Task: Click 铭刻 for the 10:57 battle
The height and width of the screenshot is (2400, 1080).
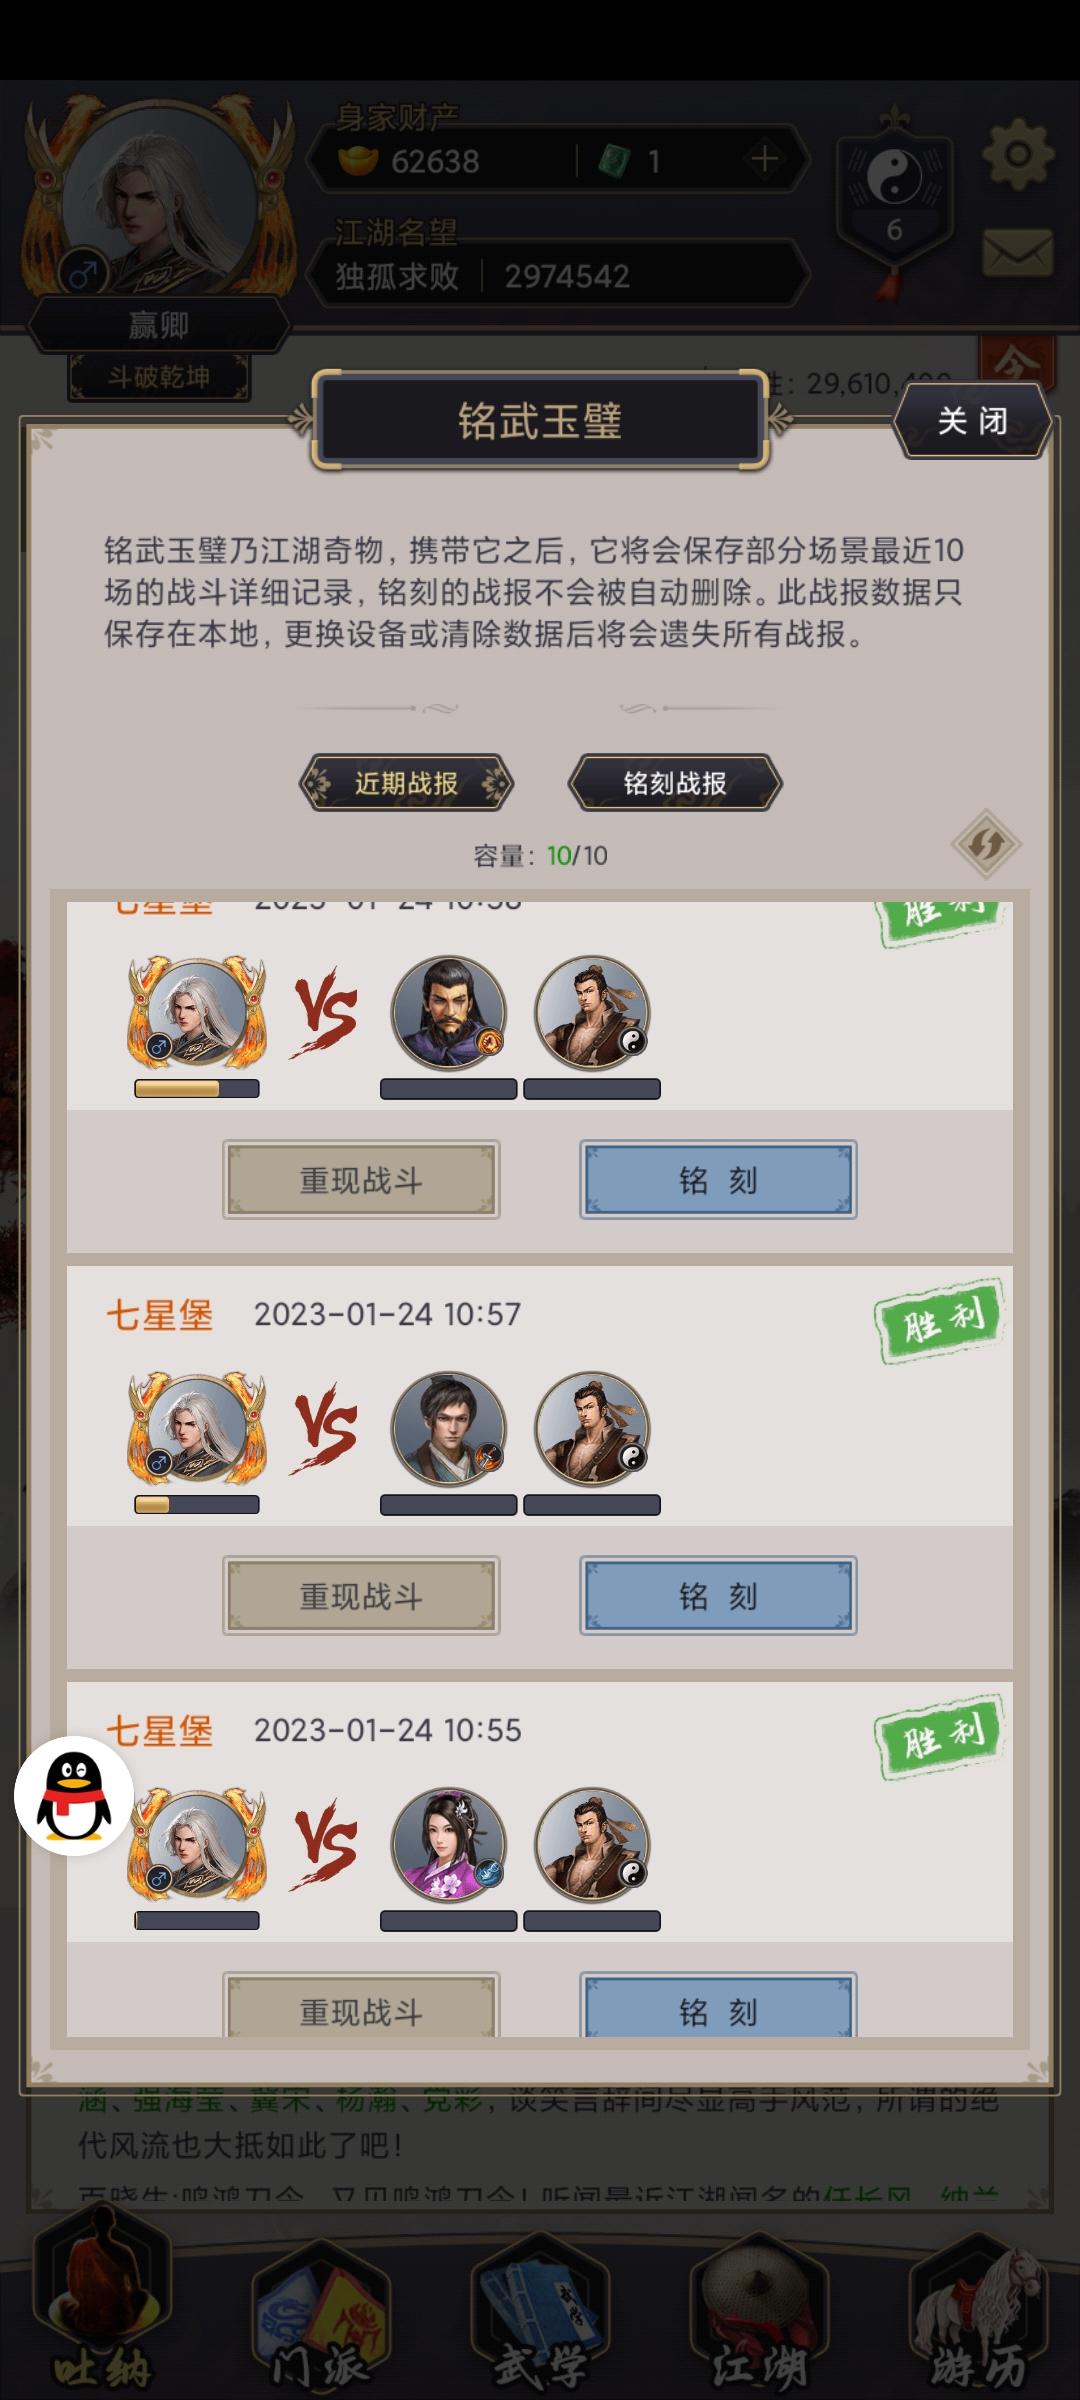Action: click(x=718, y=1596)
